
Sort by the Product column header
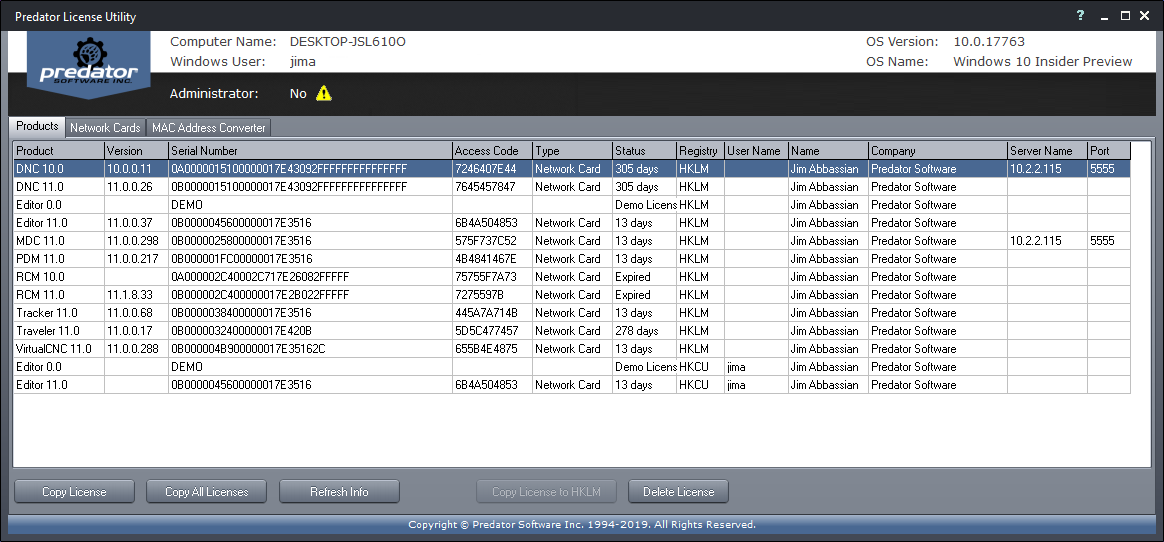point(57,151)
